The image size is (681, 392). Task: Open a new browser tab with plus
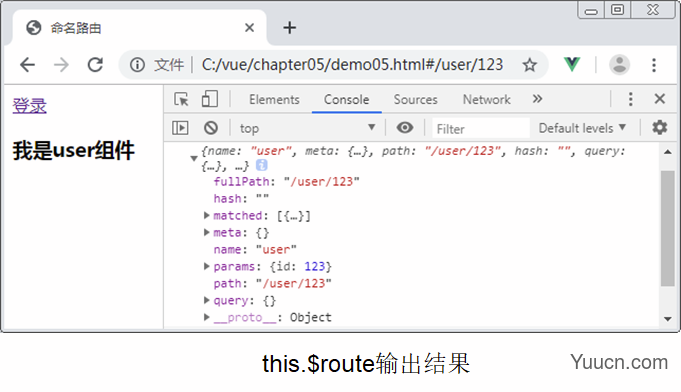pos(289,28)
